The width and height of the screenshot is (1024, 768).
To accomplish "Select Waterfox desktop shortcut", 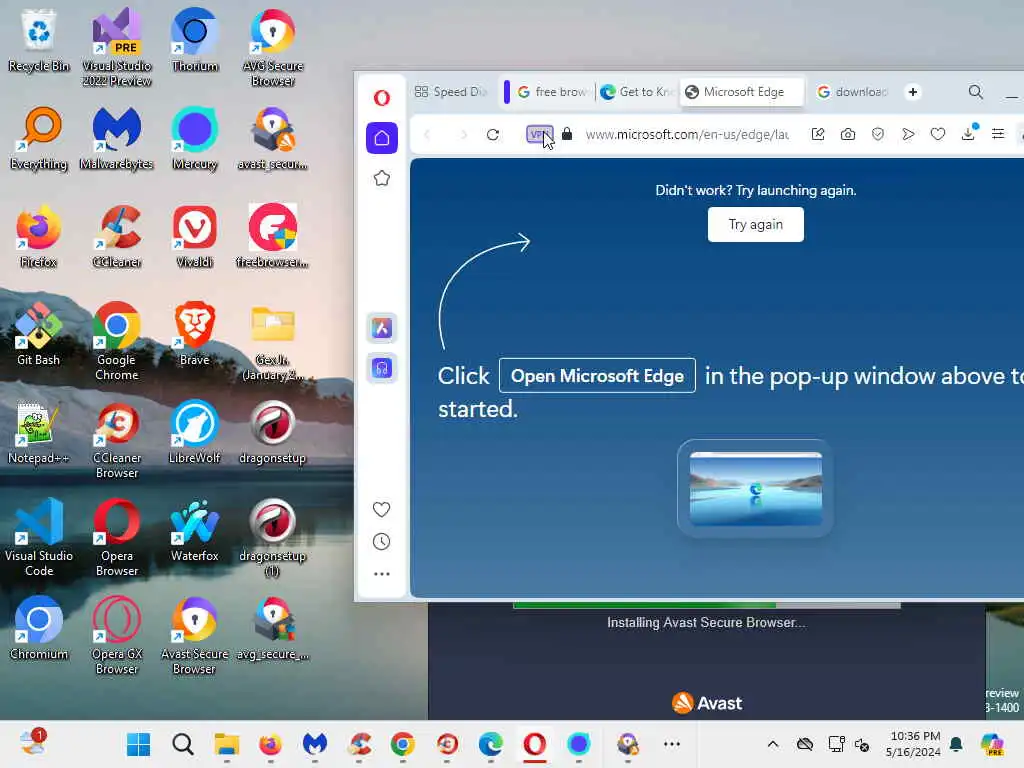I will 195,530.
